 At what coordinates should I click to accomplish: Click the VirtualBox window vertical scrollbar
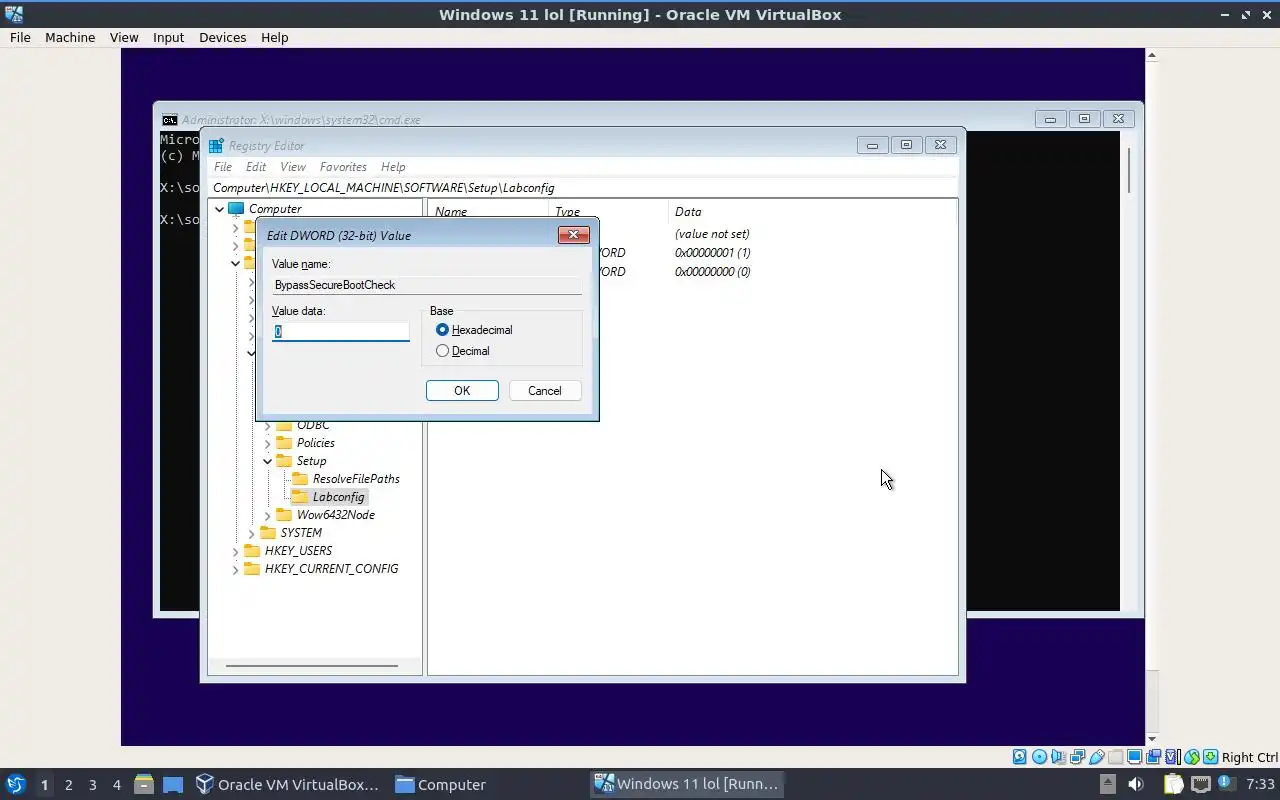click(1151, 395)
